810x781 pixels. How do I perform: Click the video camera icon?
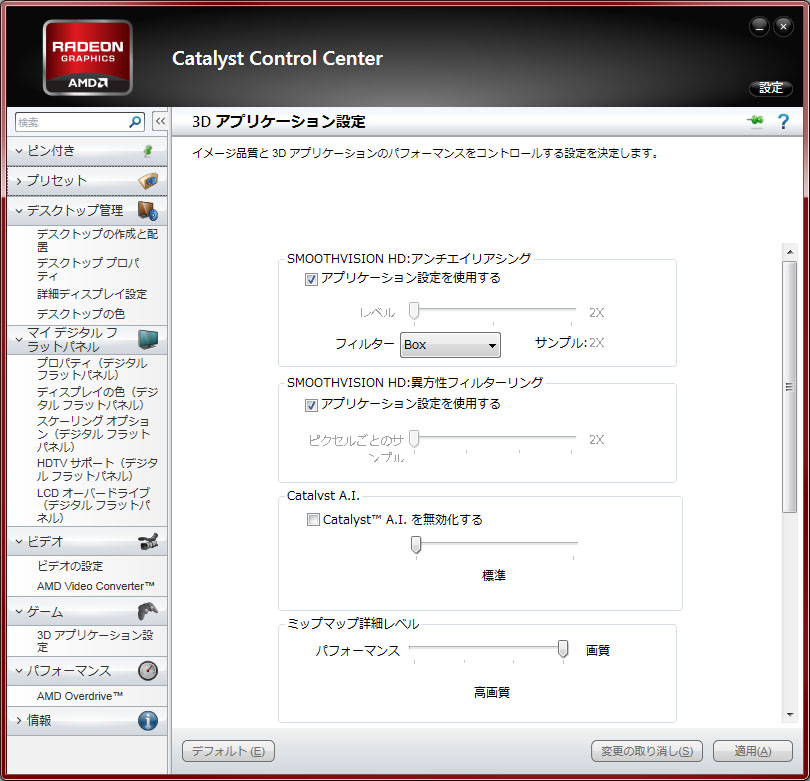pos(148,541)
